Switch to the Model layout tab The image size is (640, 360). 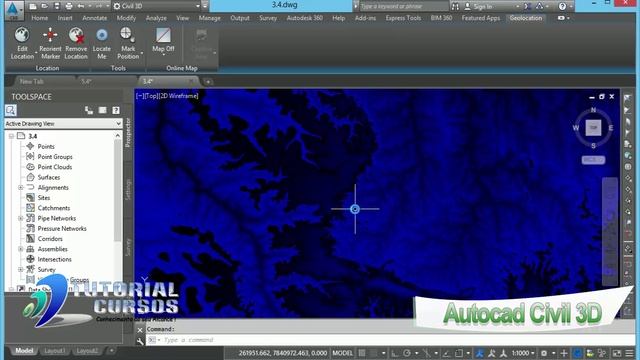coord(24,351)
